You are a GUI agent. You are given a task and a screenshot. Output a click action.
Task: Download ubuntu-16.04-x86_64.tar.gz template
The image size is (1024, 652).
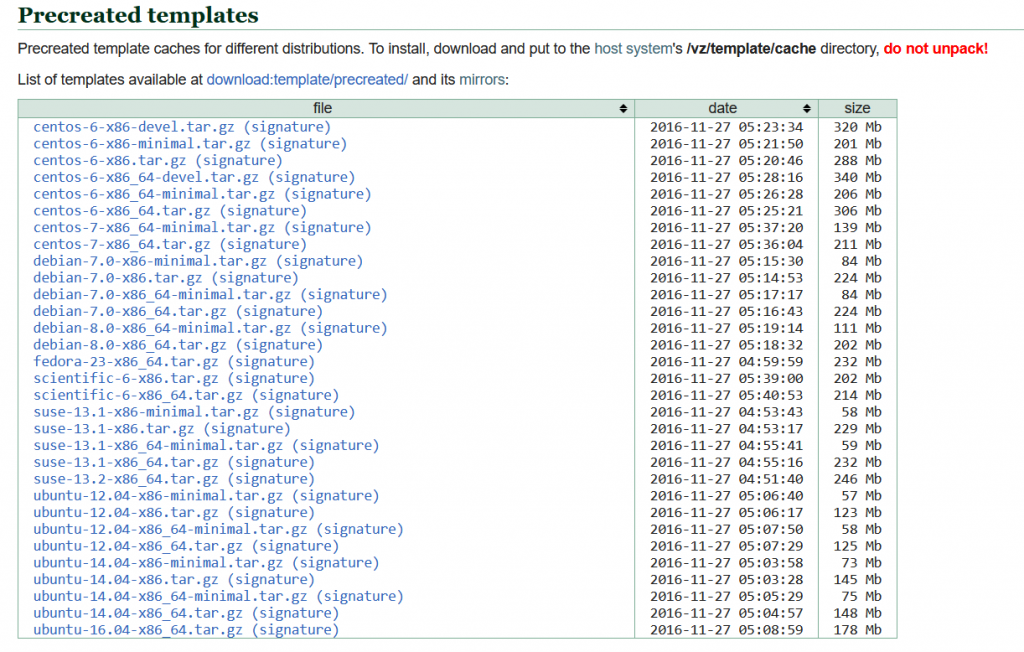[138, 630]
